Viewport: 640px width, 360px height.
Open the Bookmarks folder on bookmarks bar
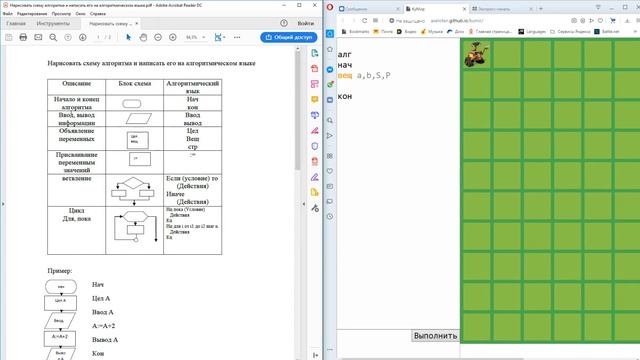(x=355, y=31)
